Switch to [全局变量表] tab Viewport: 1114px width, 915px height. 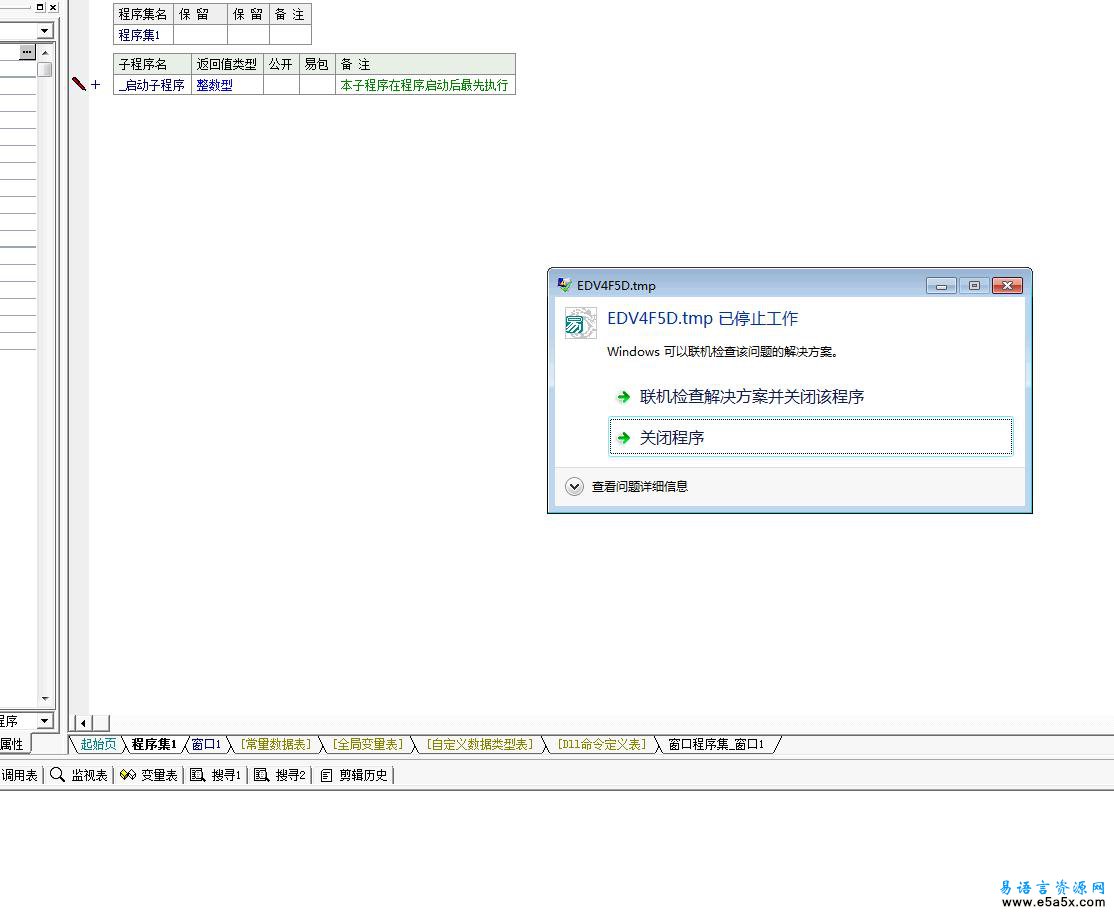click(367, 744)
